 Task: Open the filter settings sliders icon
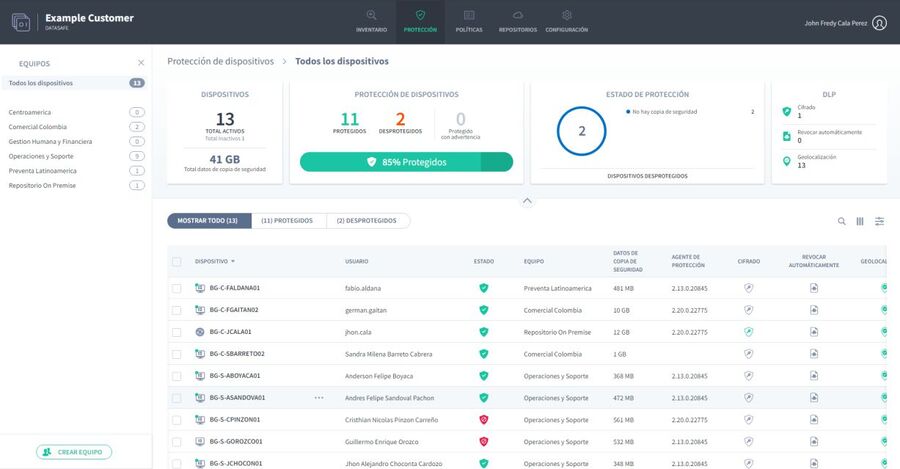coord(879,221)
